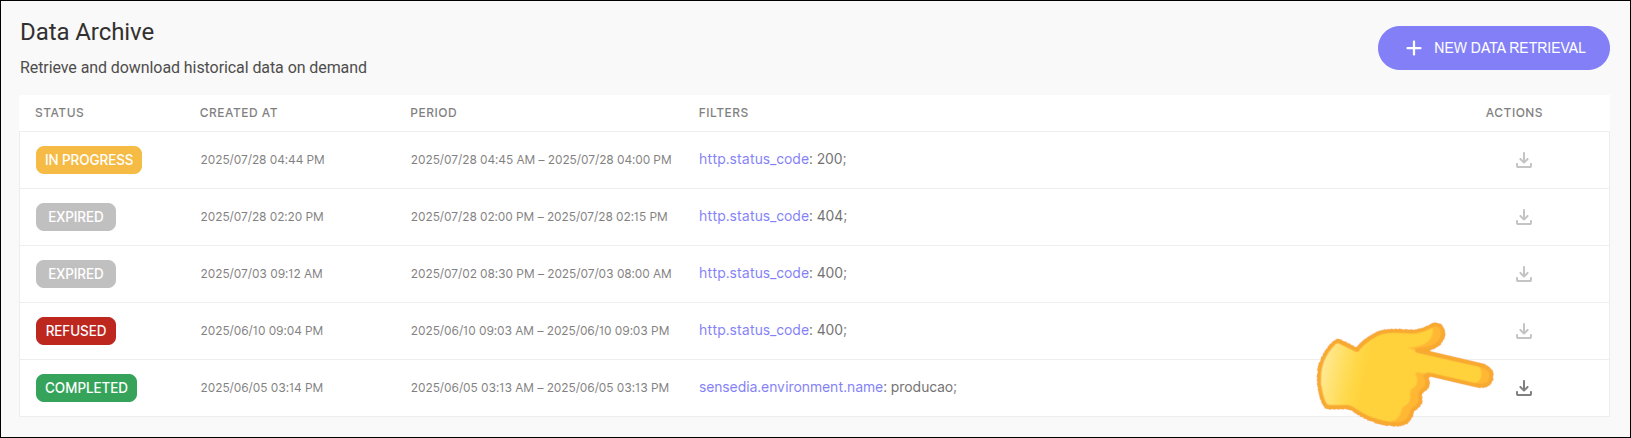Open the sensedia.environment.name filter link
The width and height of the screenshot is (1631, 438).
pos(791,387)
